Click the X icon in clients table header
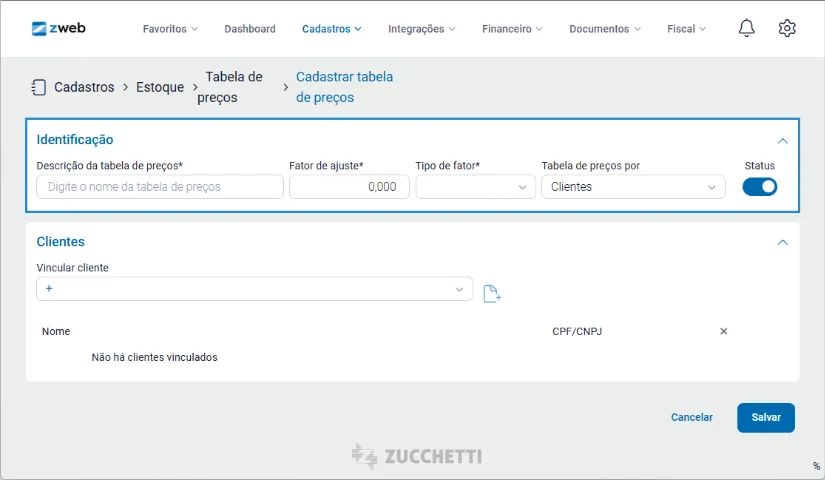Screen dimensions: 825x480 [723, 331]
